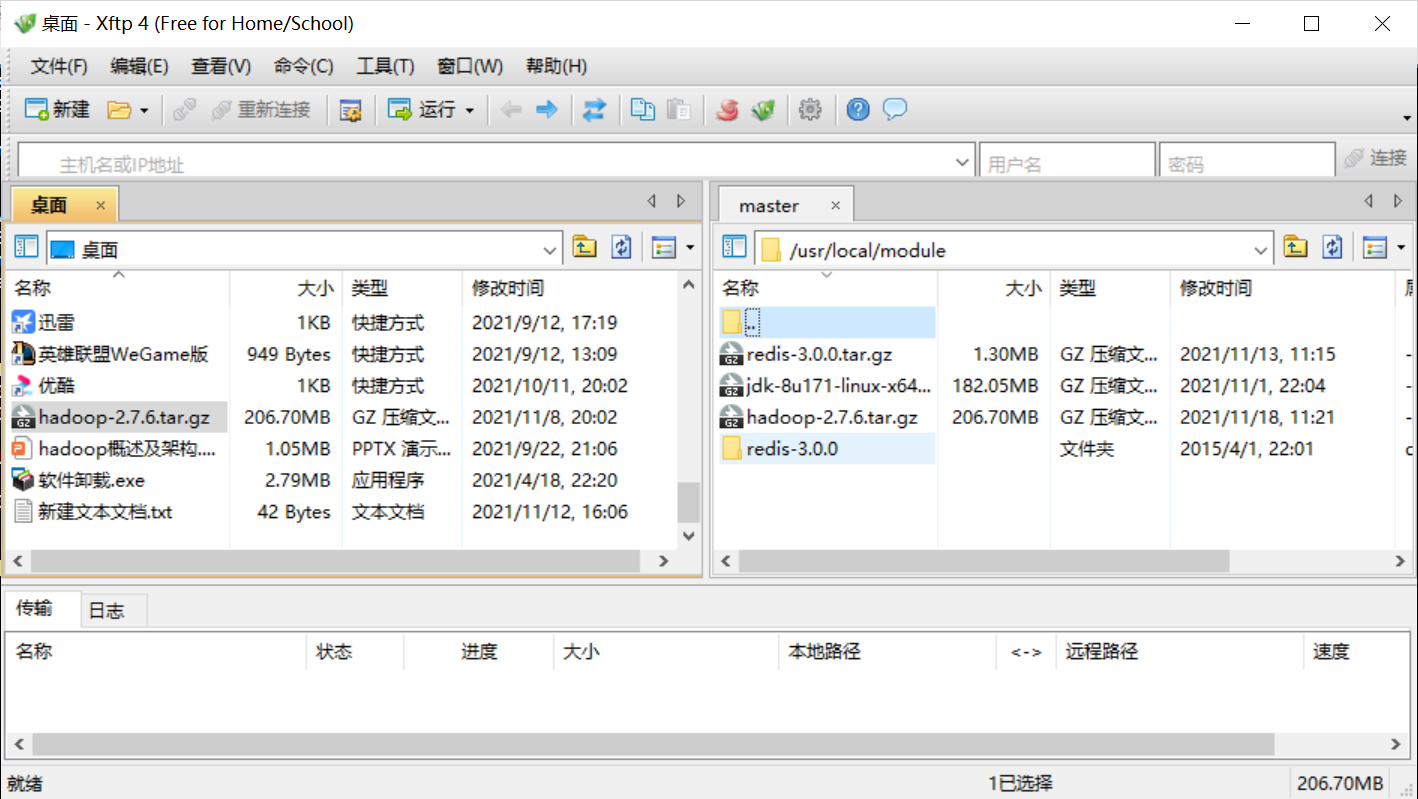
Task: Click the disconnect icon left of 重新连接
Action: (184, 110)
